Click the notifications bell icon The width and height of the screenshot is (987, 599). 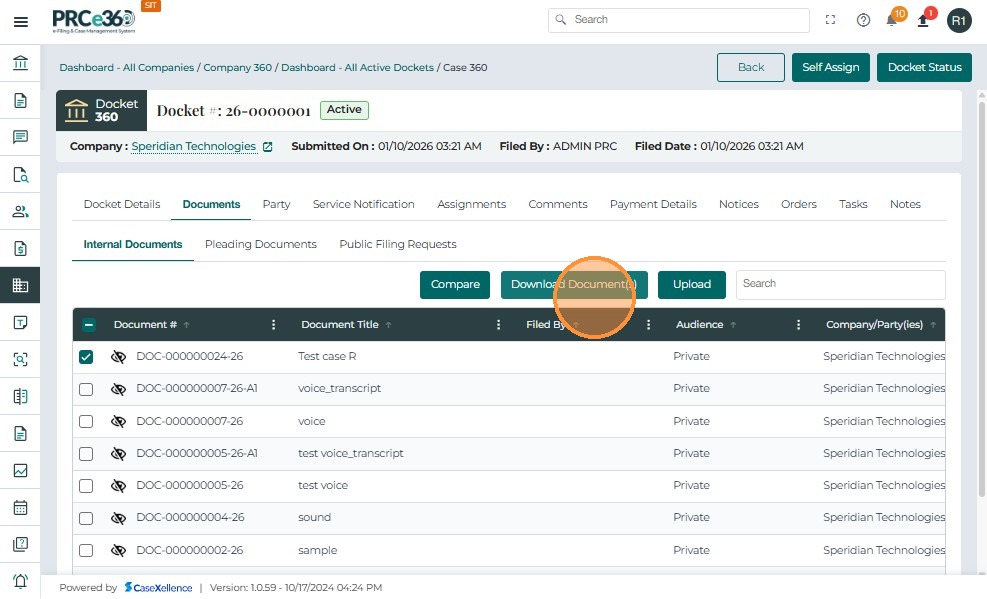(x=892, y=20)
